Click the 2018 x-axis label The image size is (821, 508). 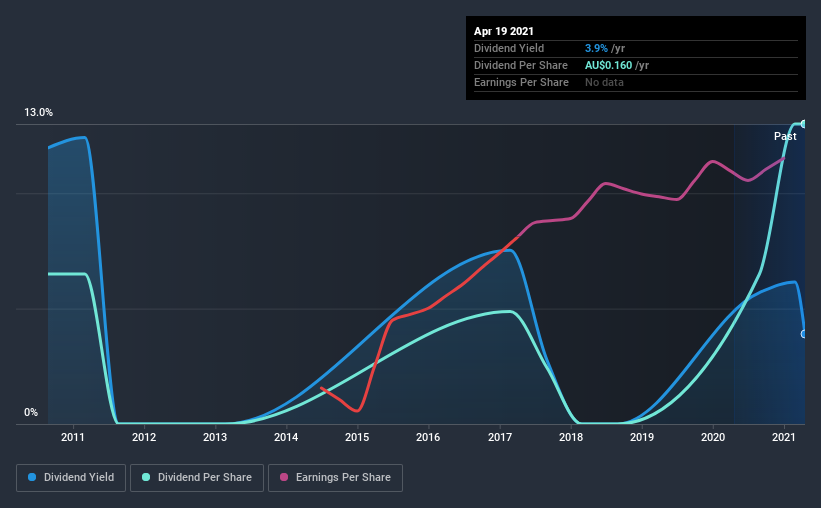coord(571,437)
